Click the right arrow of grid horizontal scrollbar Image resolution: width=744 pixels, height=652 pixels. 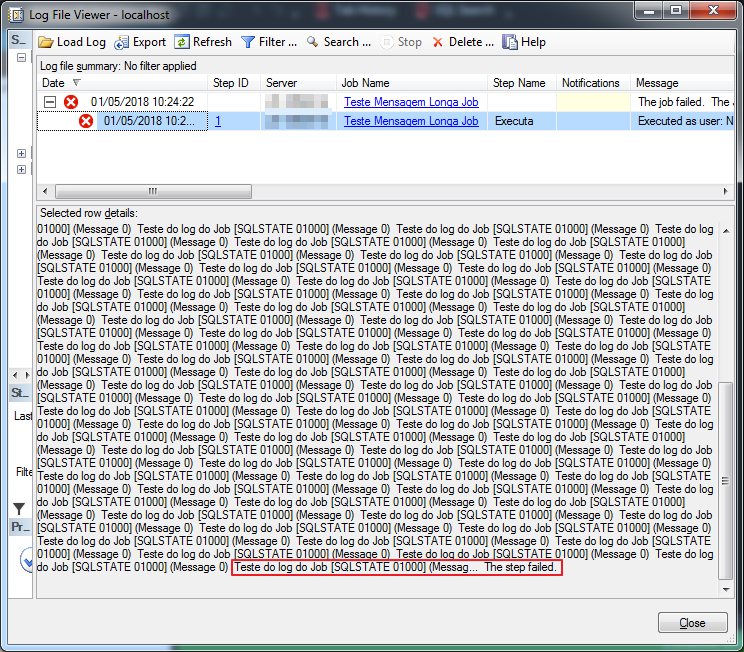point(725,191)
